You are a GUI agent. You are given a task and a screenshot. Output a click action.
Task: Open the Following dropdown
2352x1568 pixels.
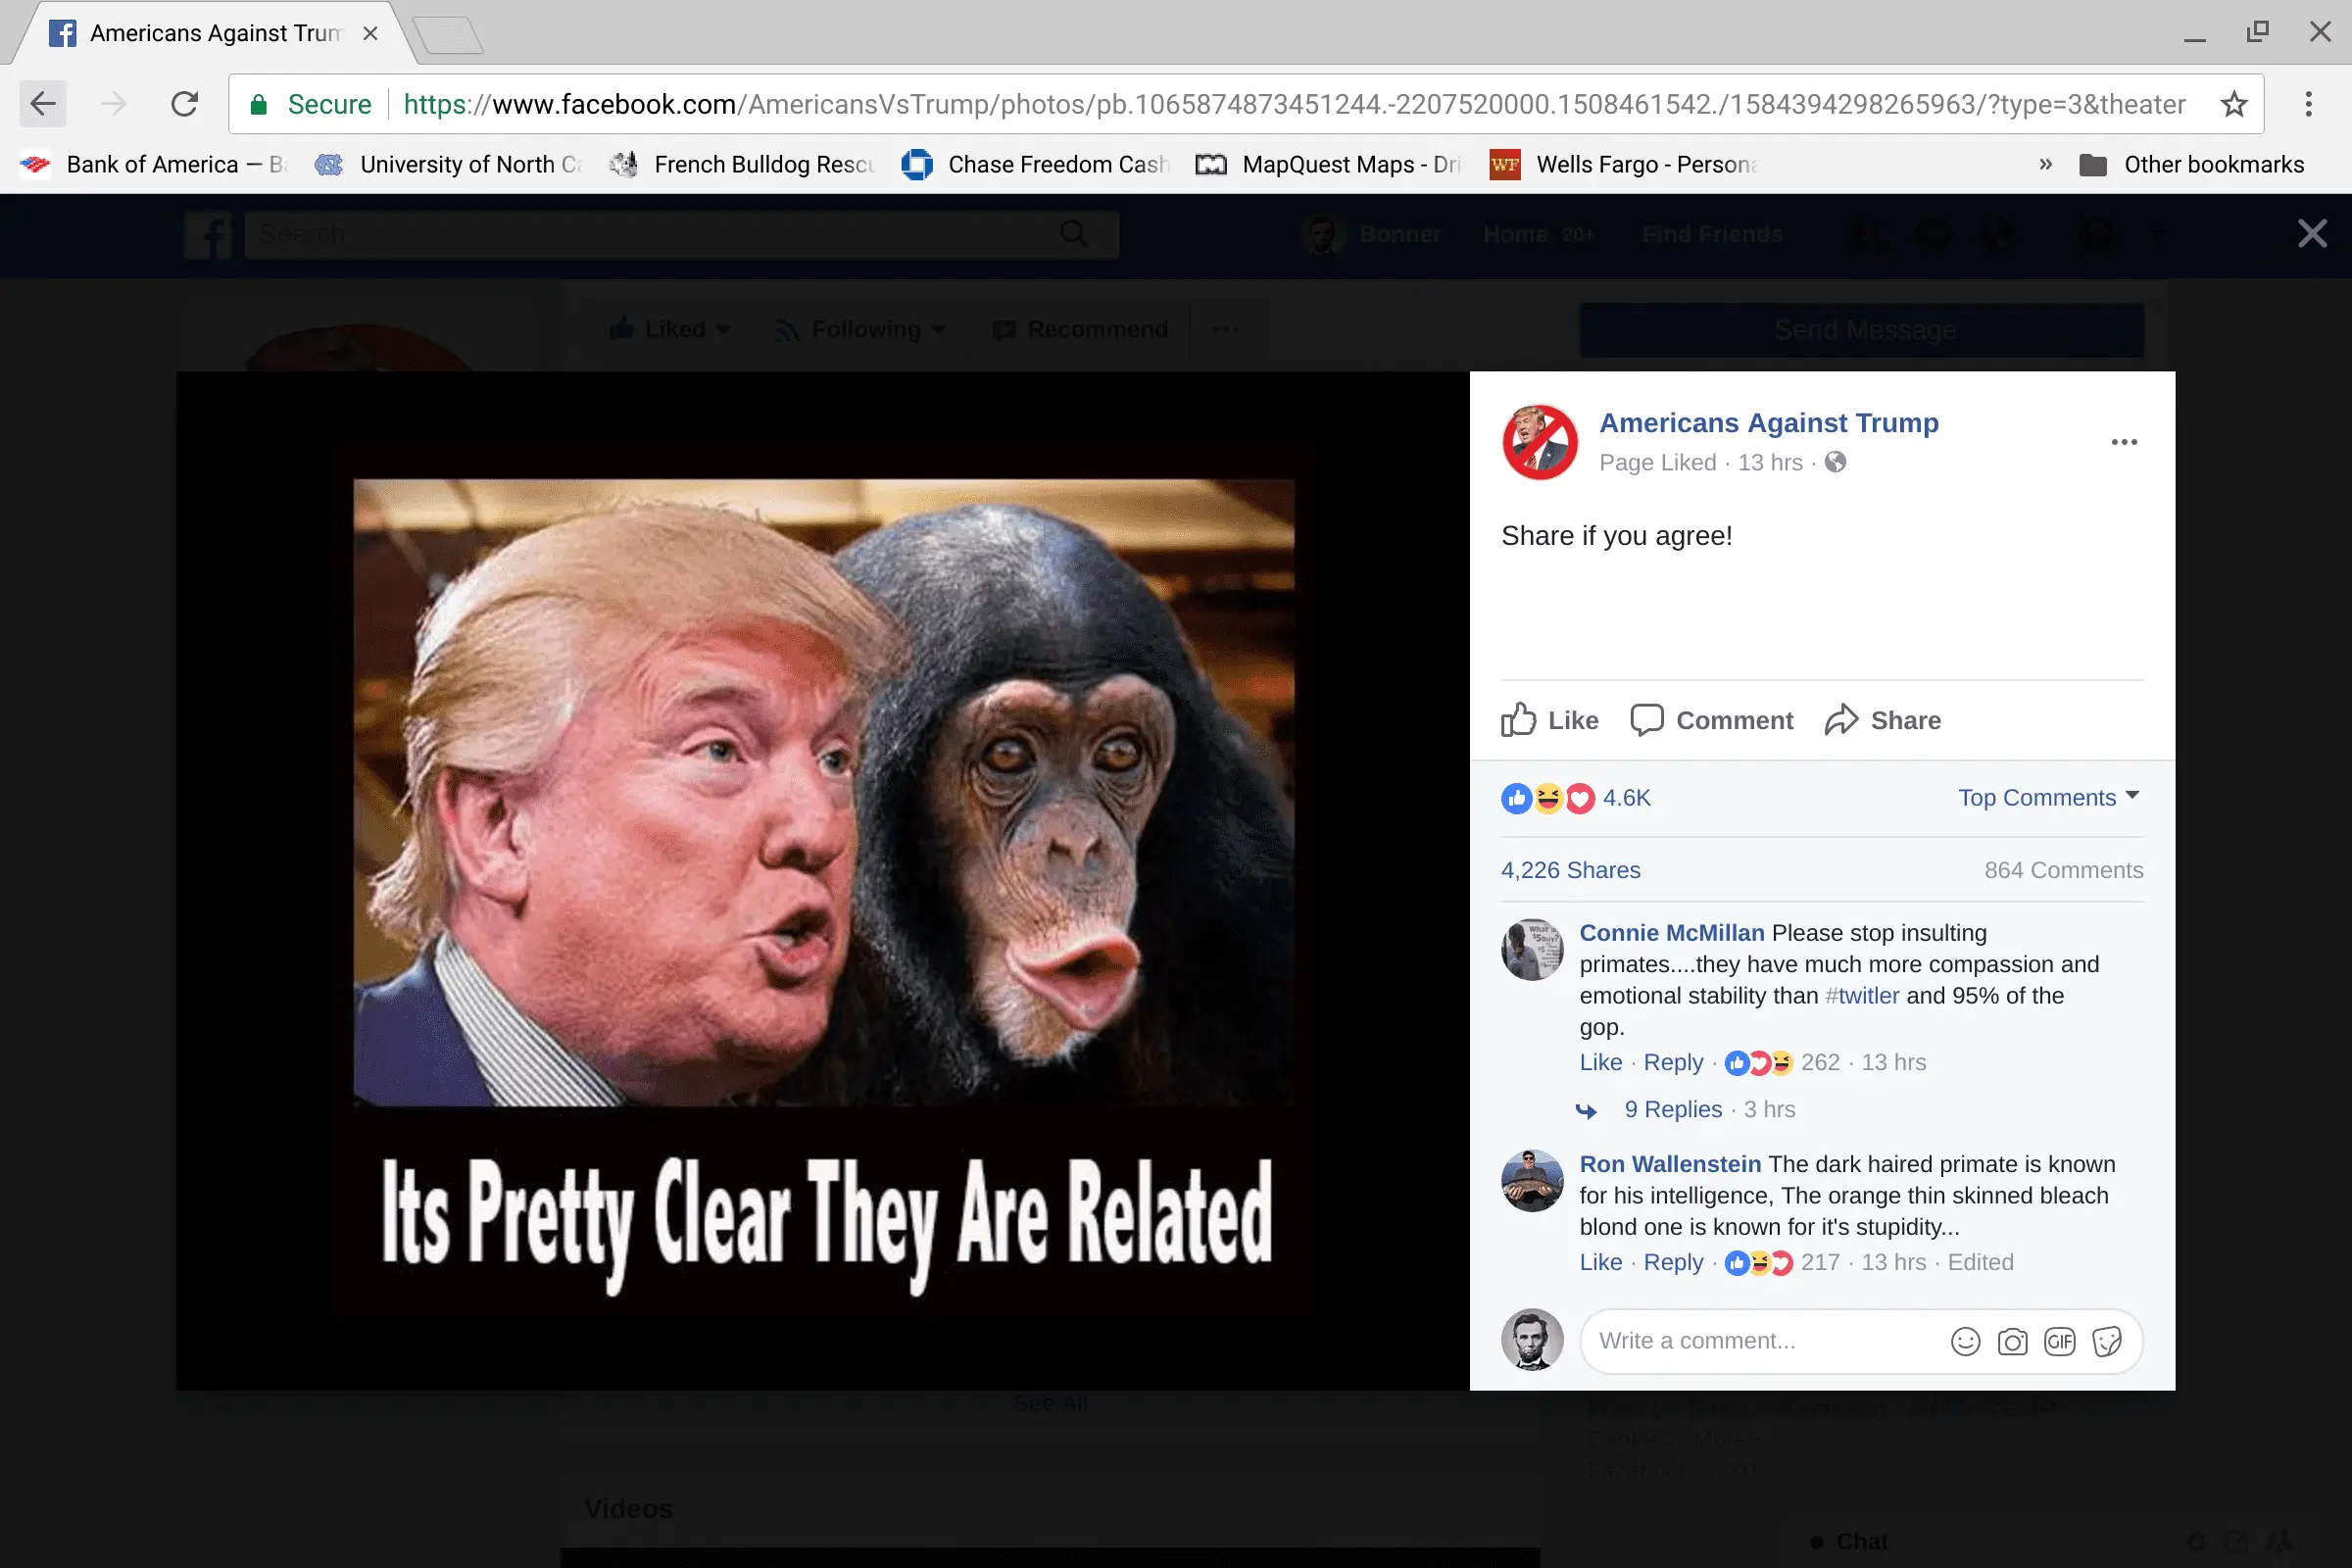pos(859,329)
